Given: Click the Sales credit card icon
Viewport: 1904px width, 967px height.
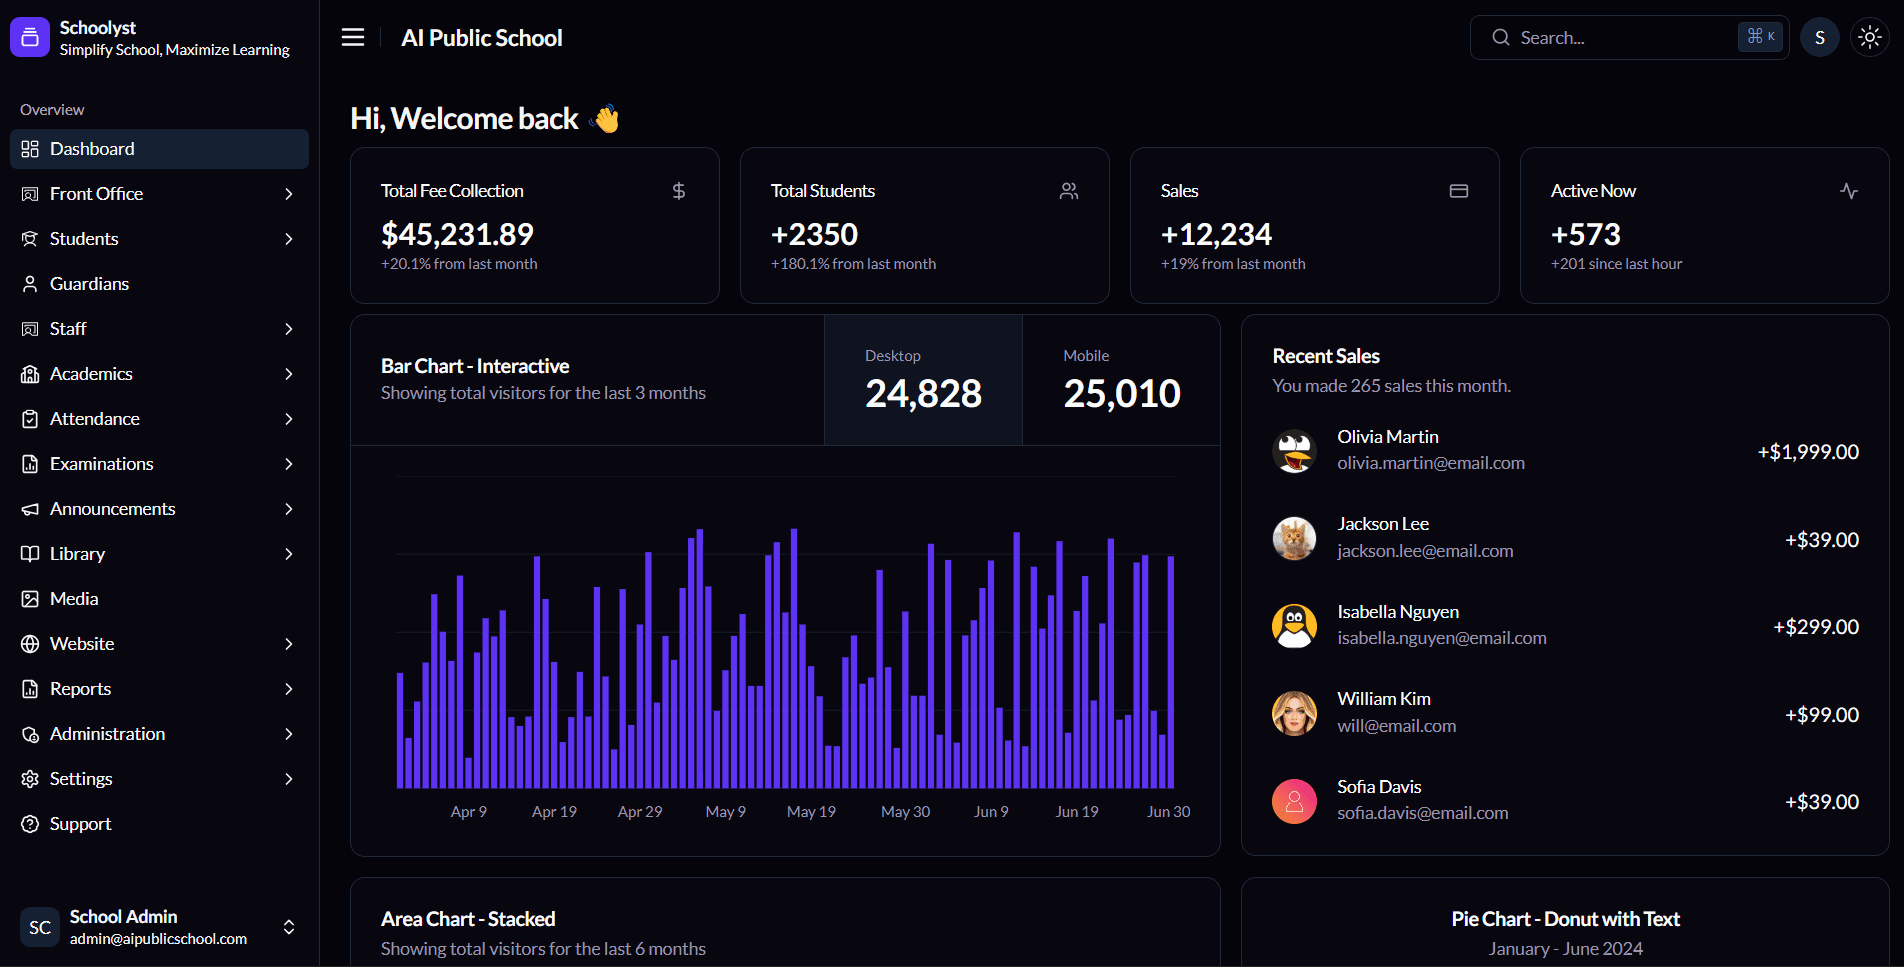Looking at the screenshot, I should 1459,190.
